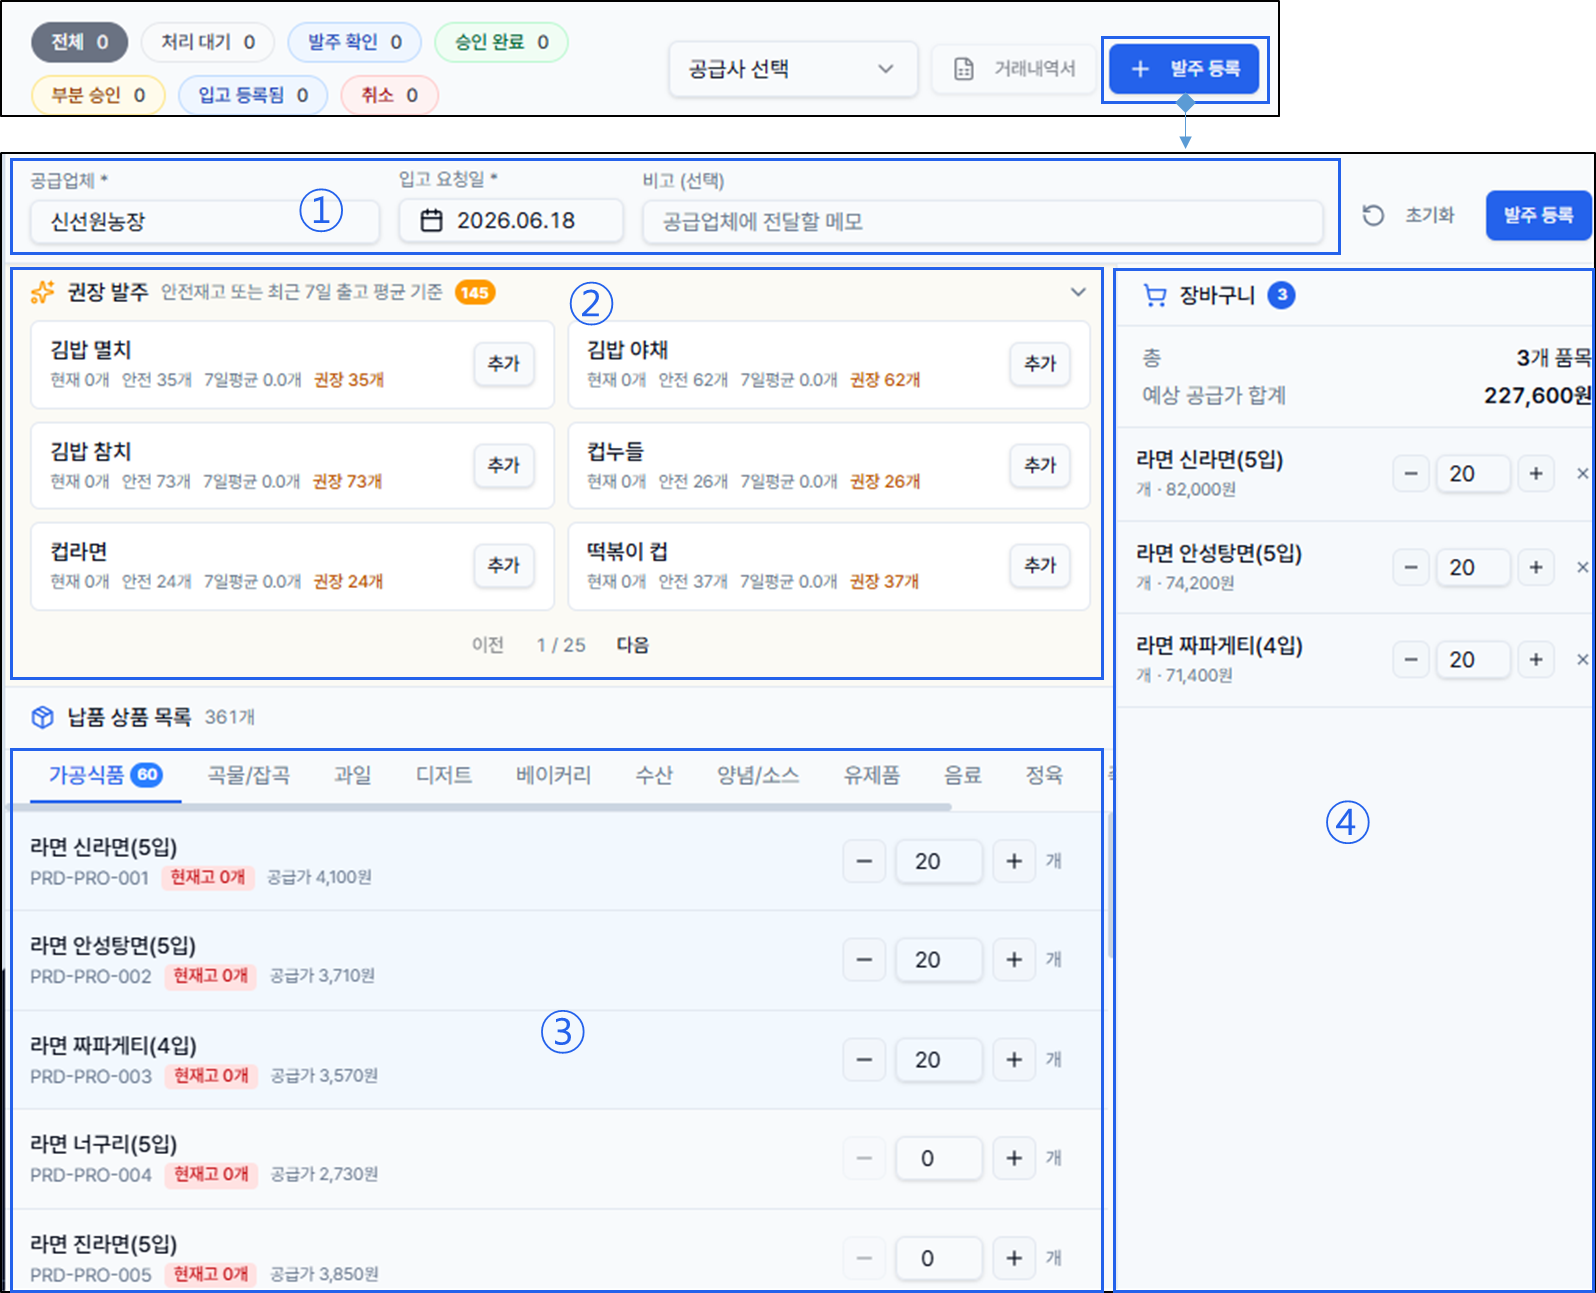
Task: Click the 권장 발주 sparkle icon
Action: click(42, 292)
